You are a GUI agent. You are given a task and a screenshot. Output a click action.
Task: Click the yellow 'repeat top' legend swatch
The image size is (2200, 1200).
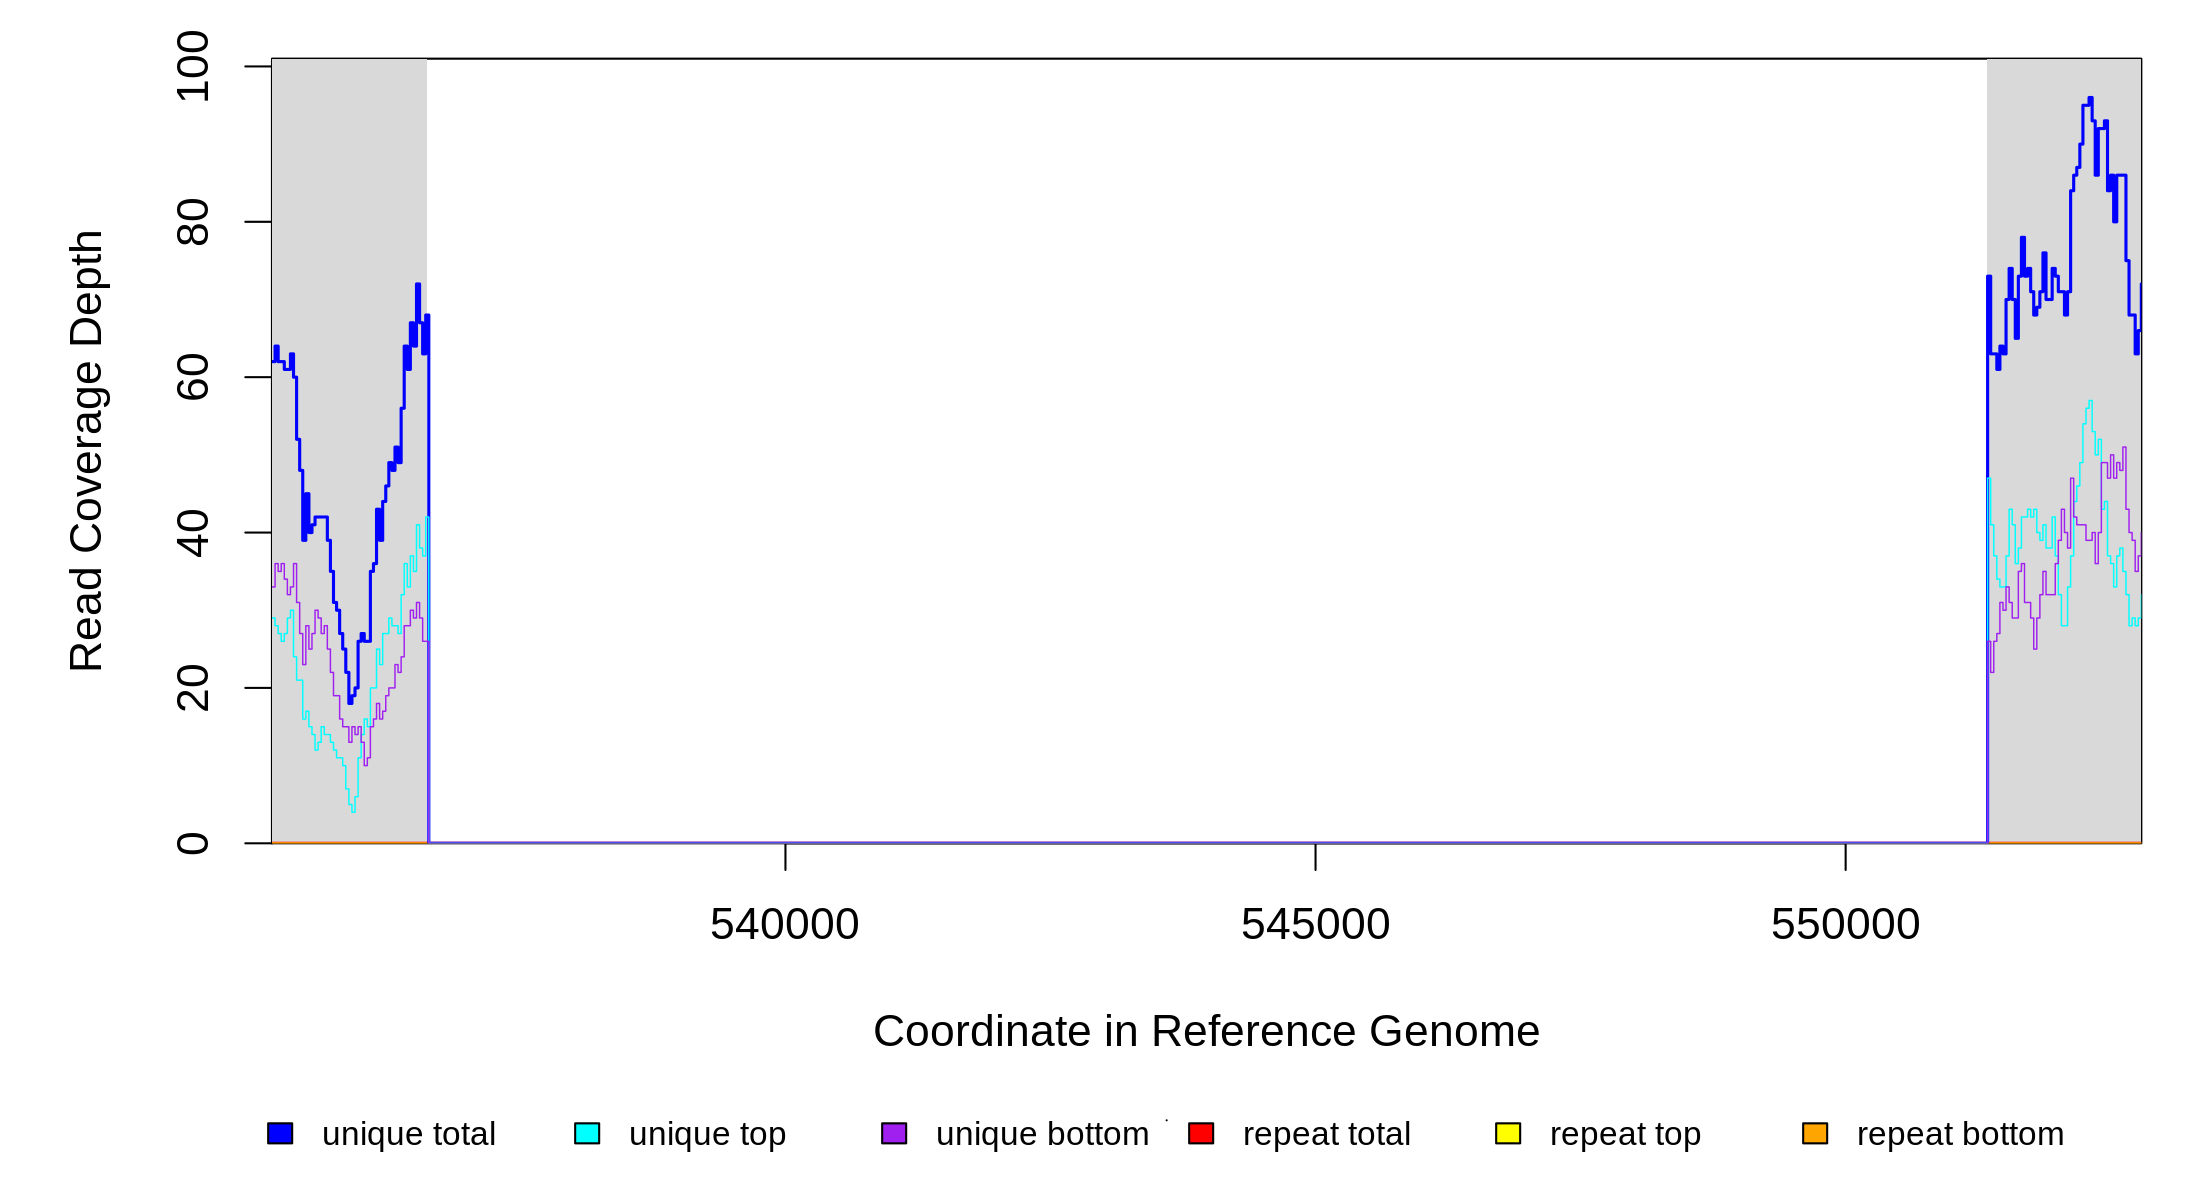coord(1508,1133)
